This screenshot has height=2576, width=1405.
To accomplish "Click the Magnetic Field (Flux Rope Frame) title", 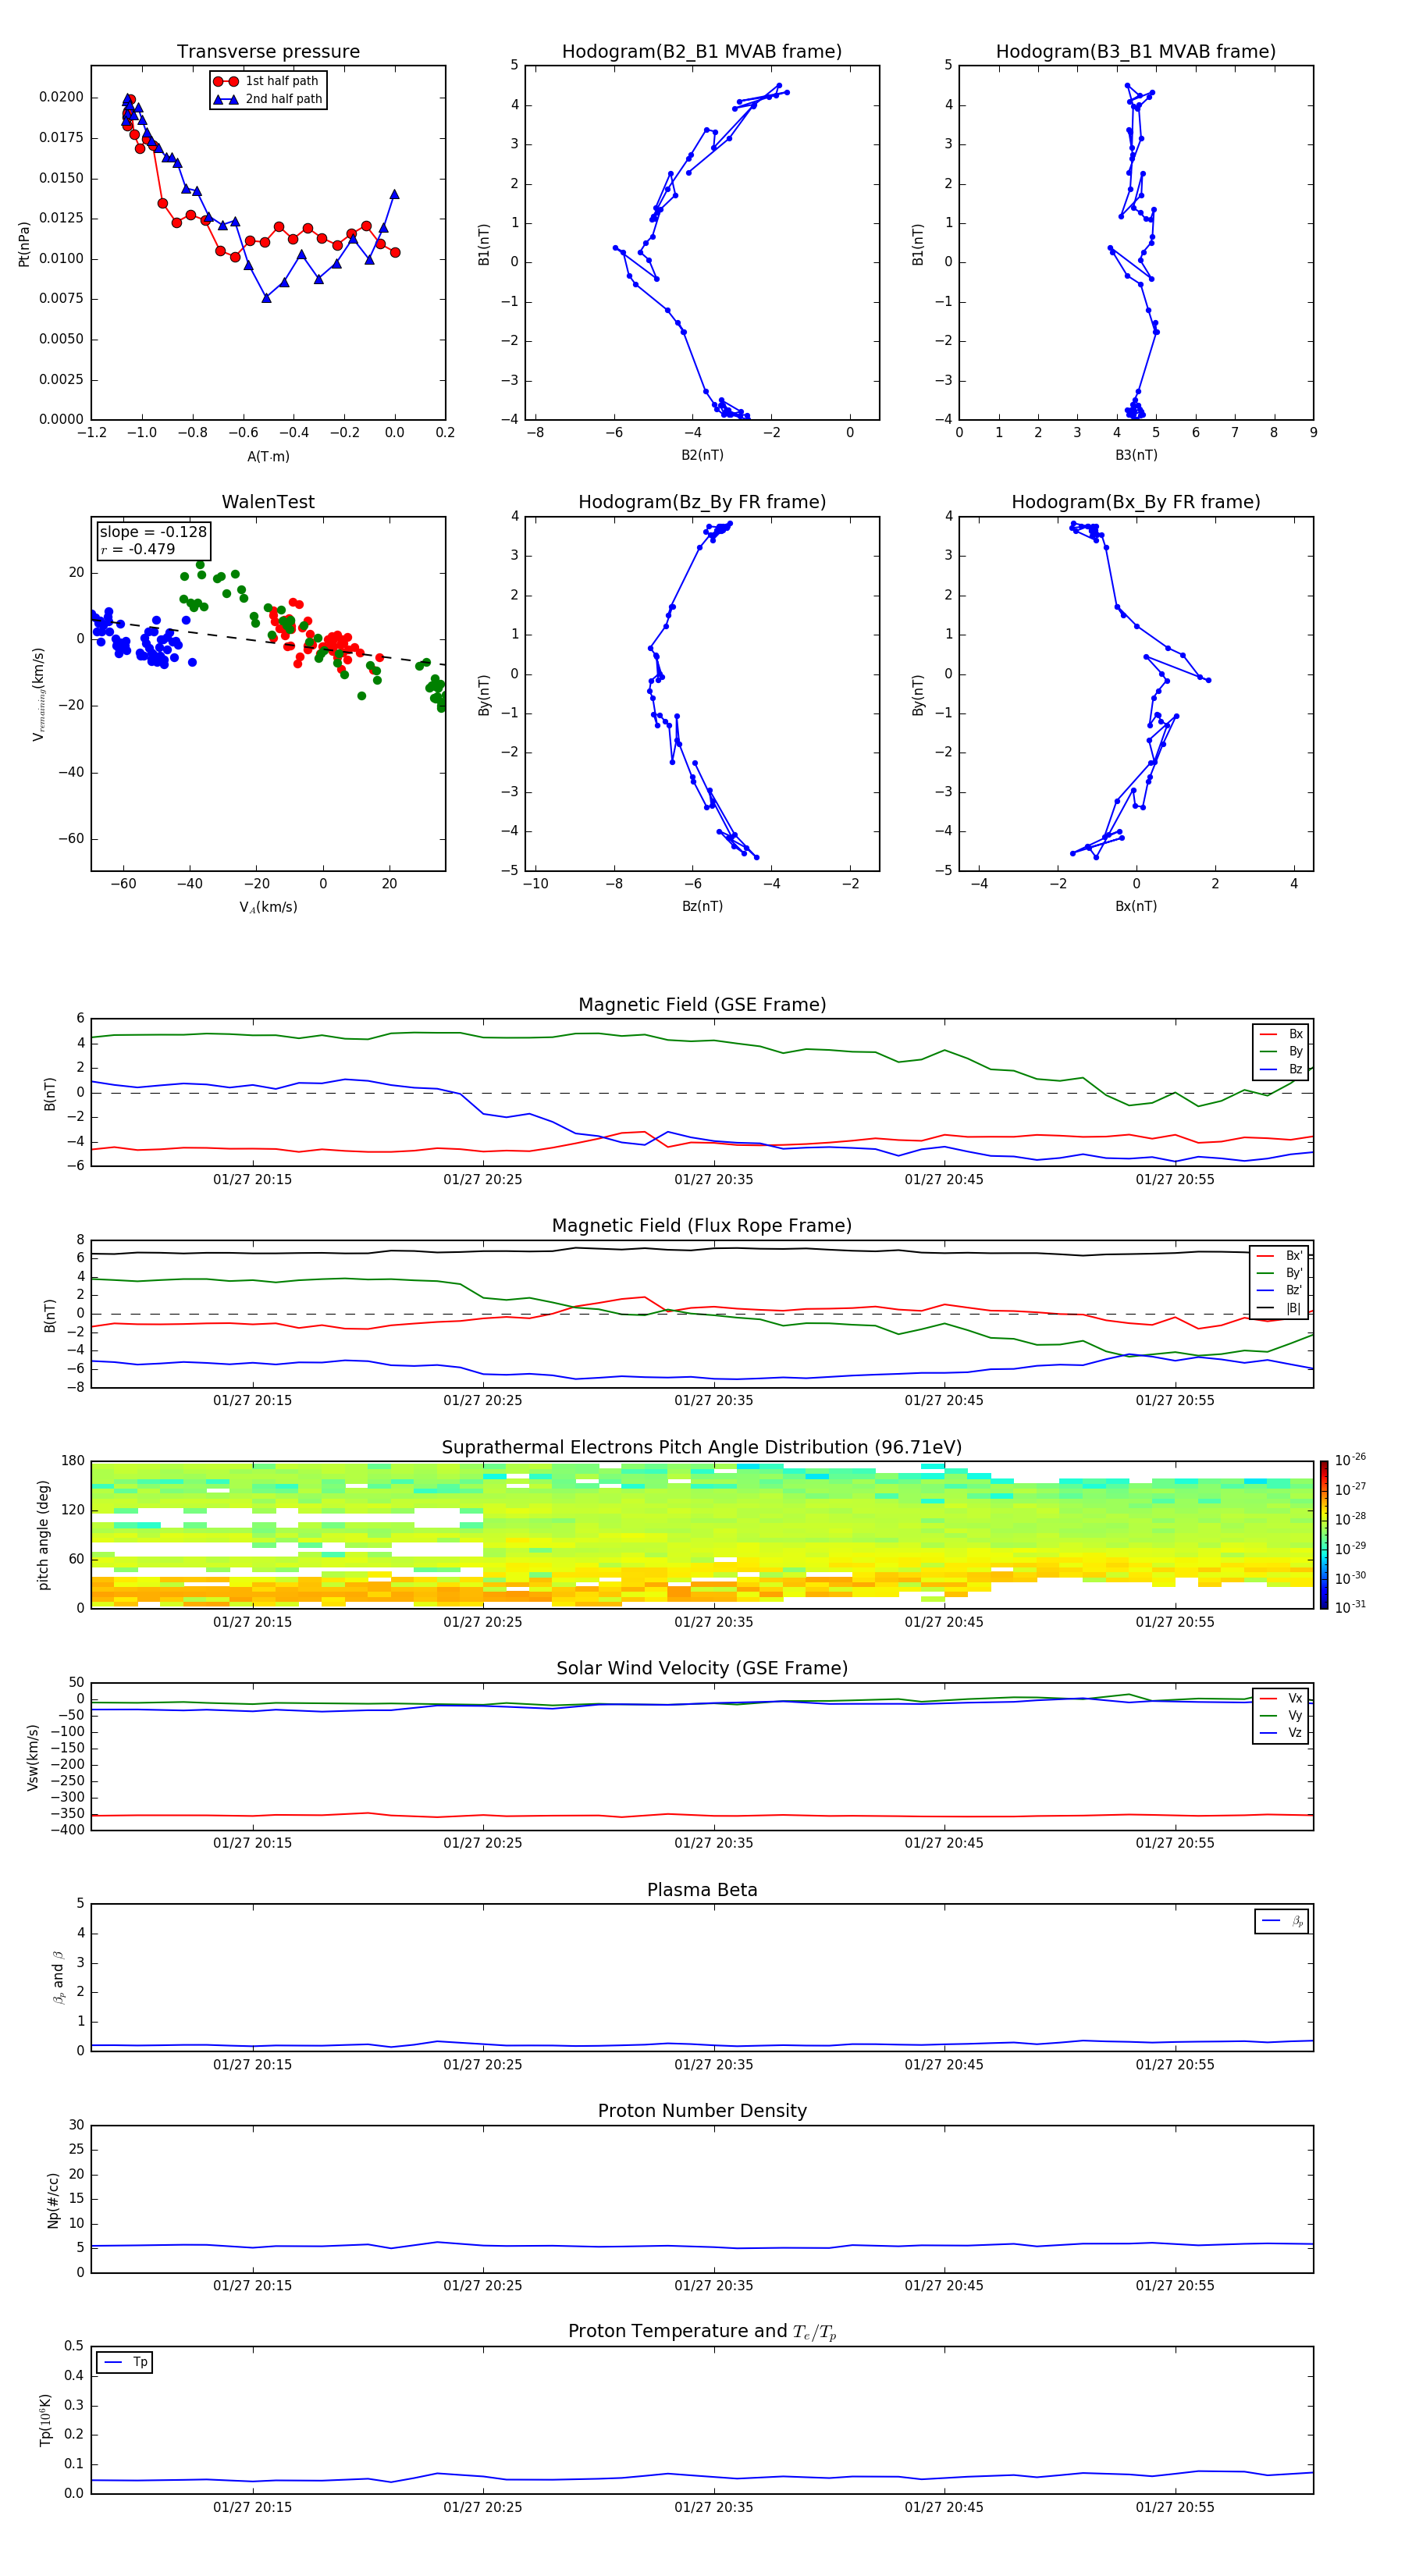I will (702, 1226).
